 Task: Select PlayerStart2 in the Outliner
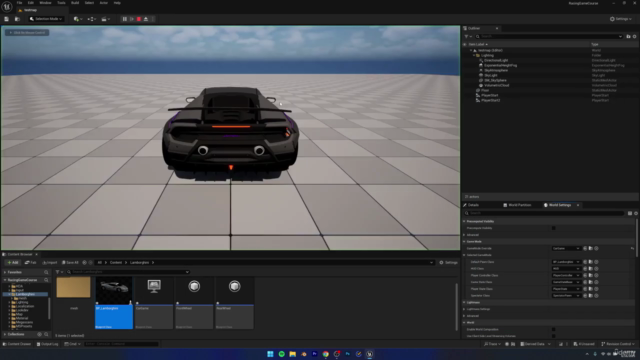491,100
